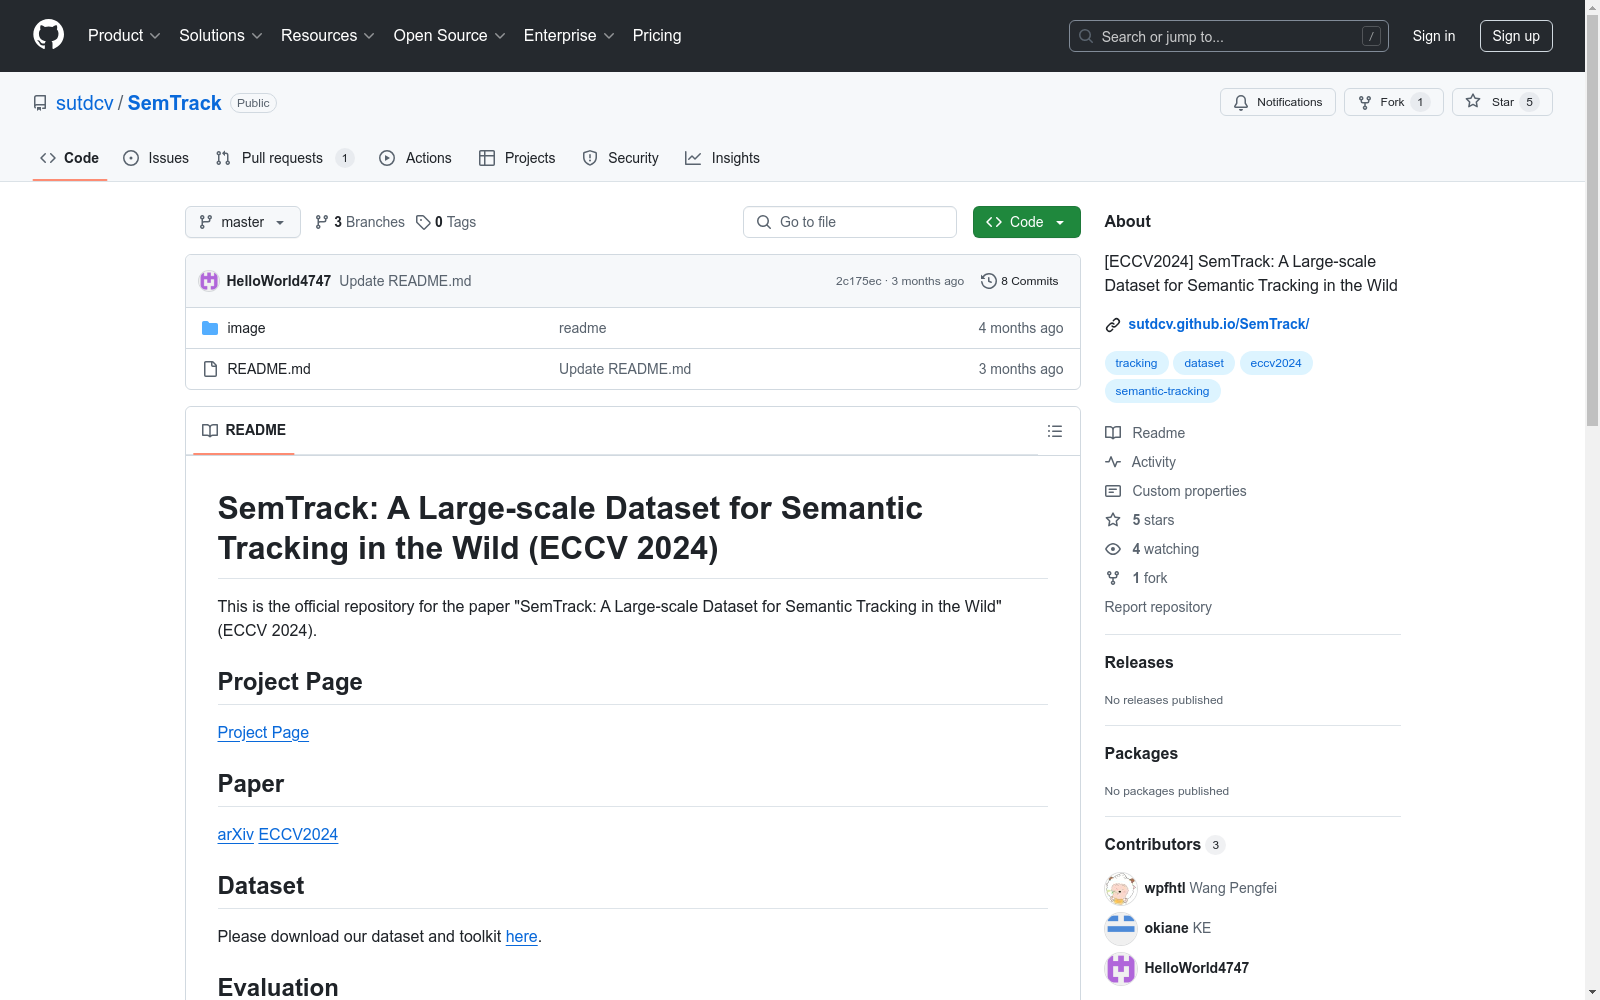Screen dimensions: 1600x1000
Task: Click the README outline list icon
Action: (1054, 431)
